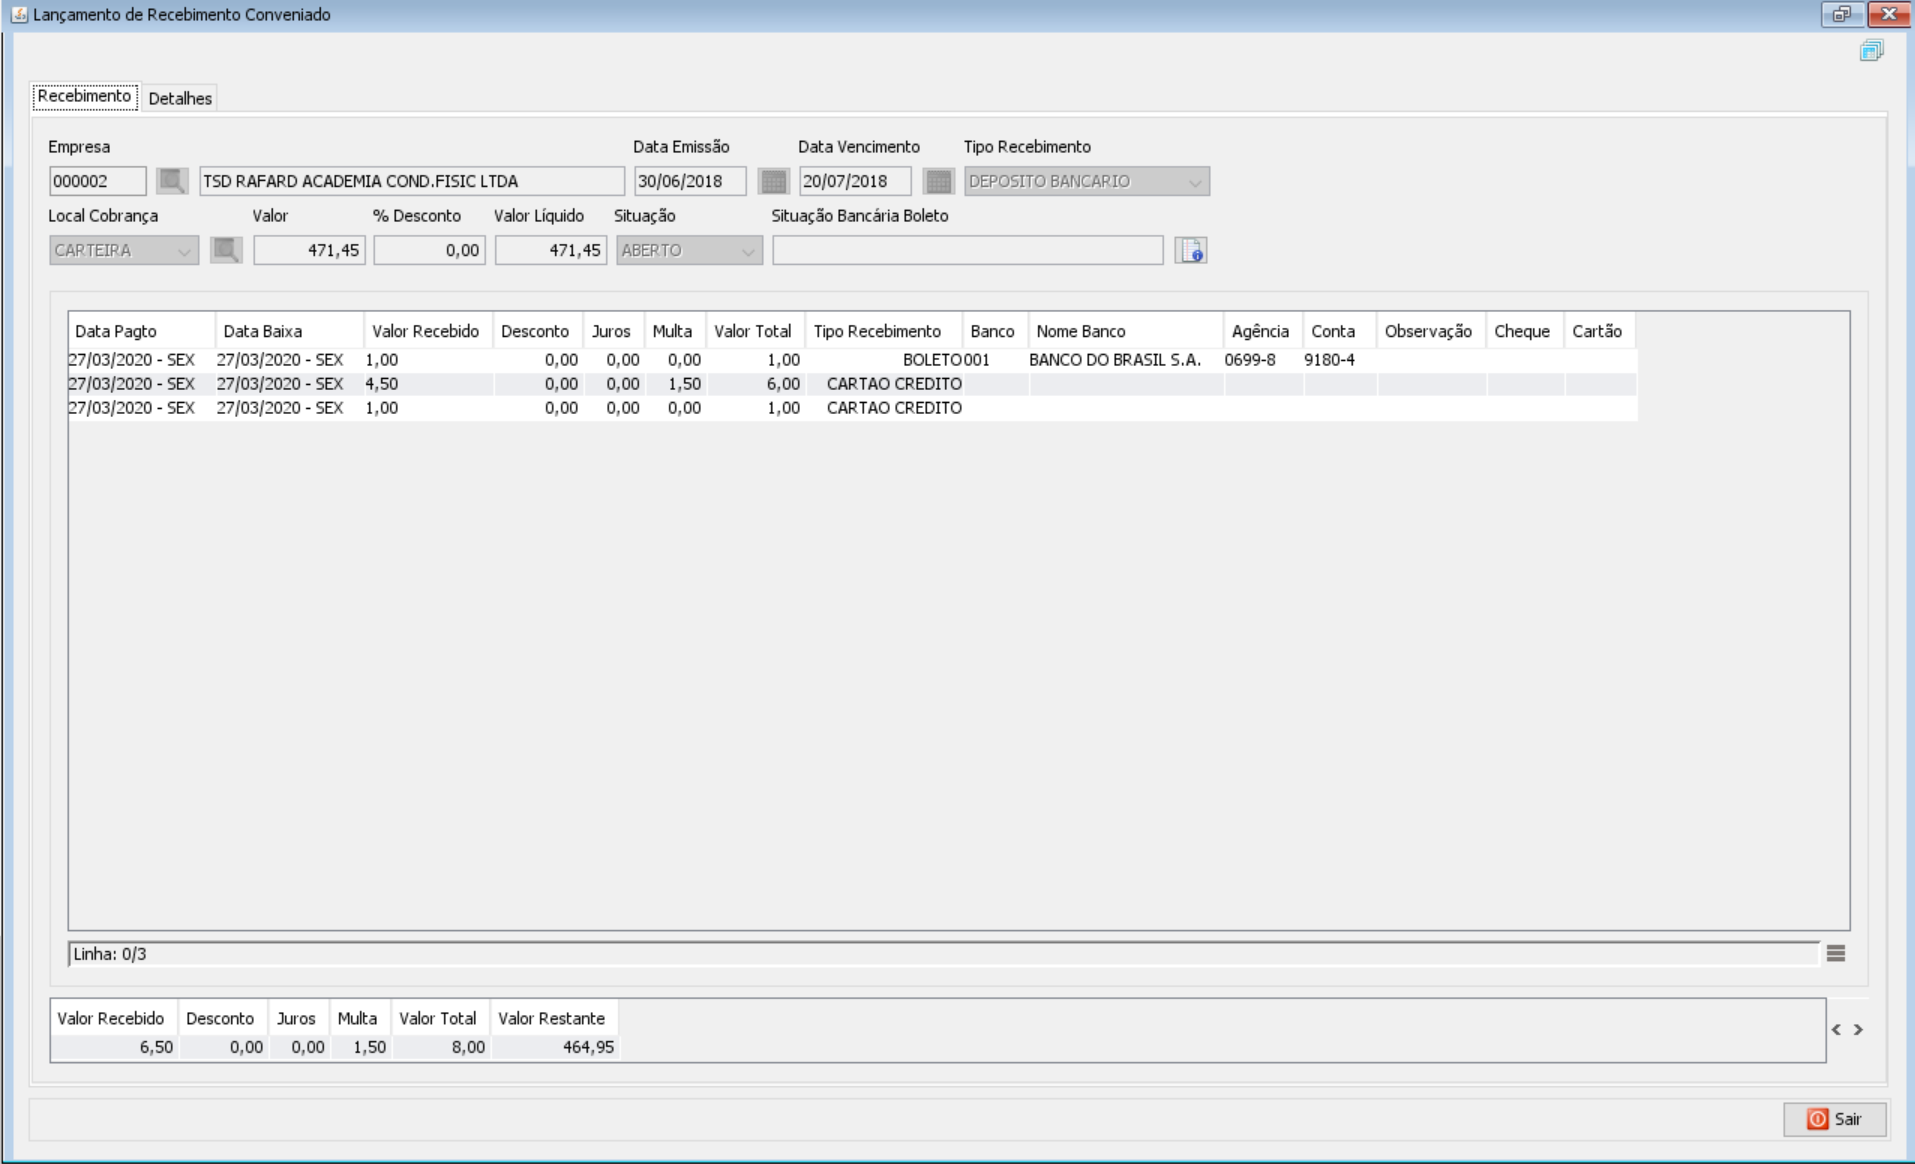Open the Local Cobrança CARTEIRA dropdown

124,250
